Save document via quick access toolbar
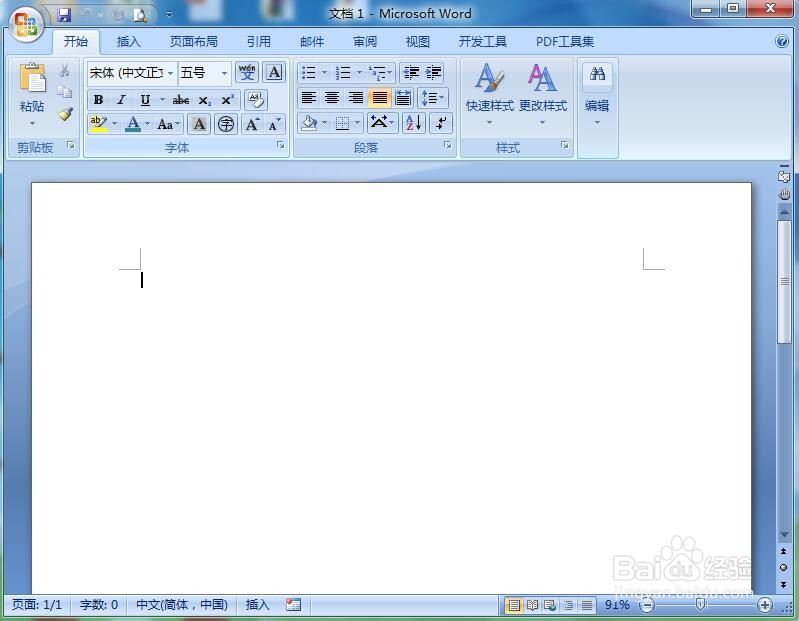 64,15
